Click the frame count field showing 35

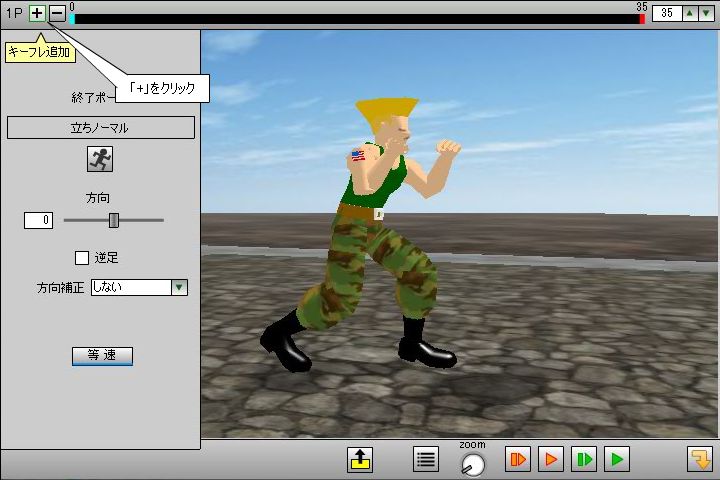pyautogui.click(x=667, y=13)
